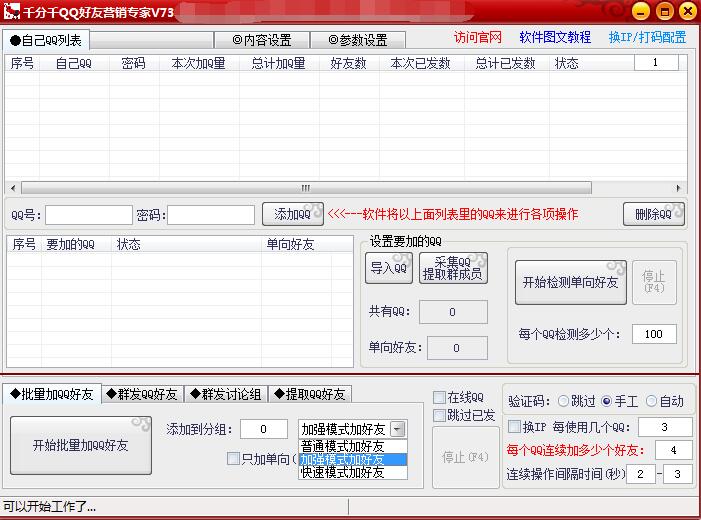Click the page number field showing 1
This screenshot has height=520, width=701.
coord(656,63)
